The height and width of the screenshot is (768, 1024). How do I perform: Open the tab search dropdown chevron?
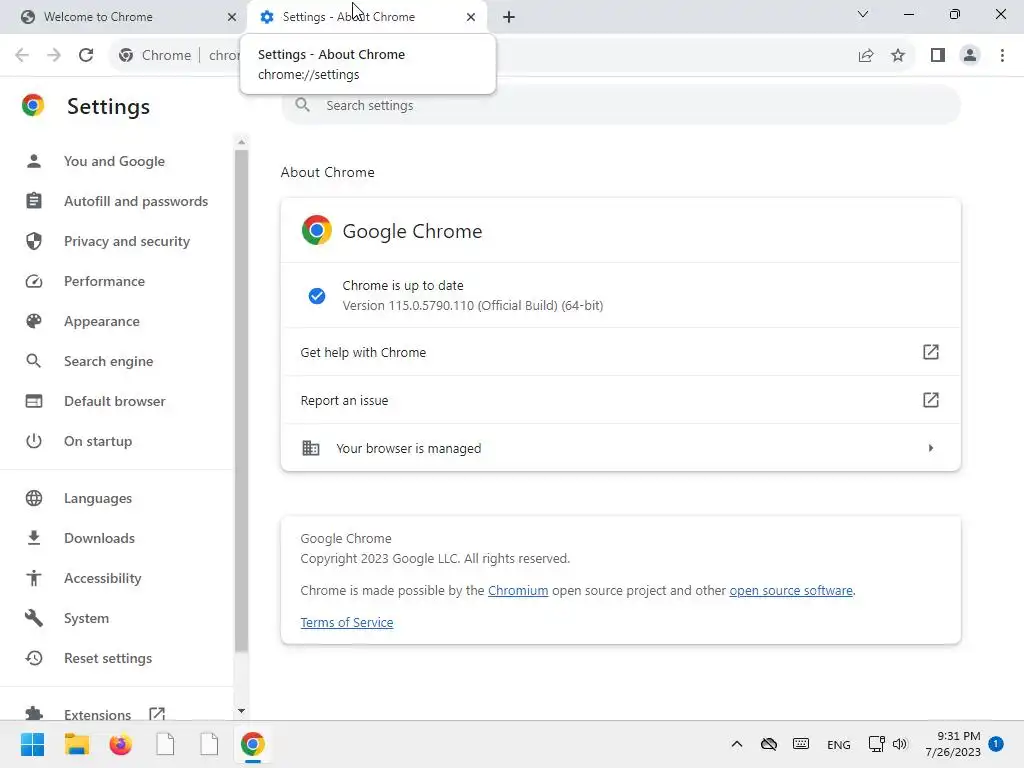tap(863, 14)
